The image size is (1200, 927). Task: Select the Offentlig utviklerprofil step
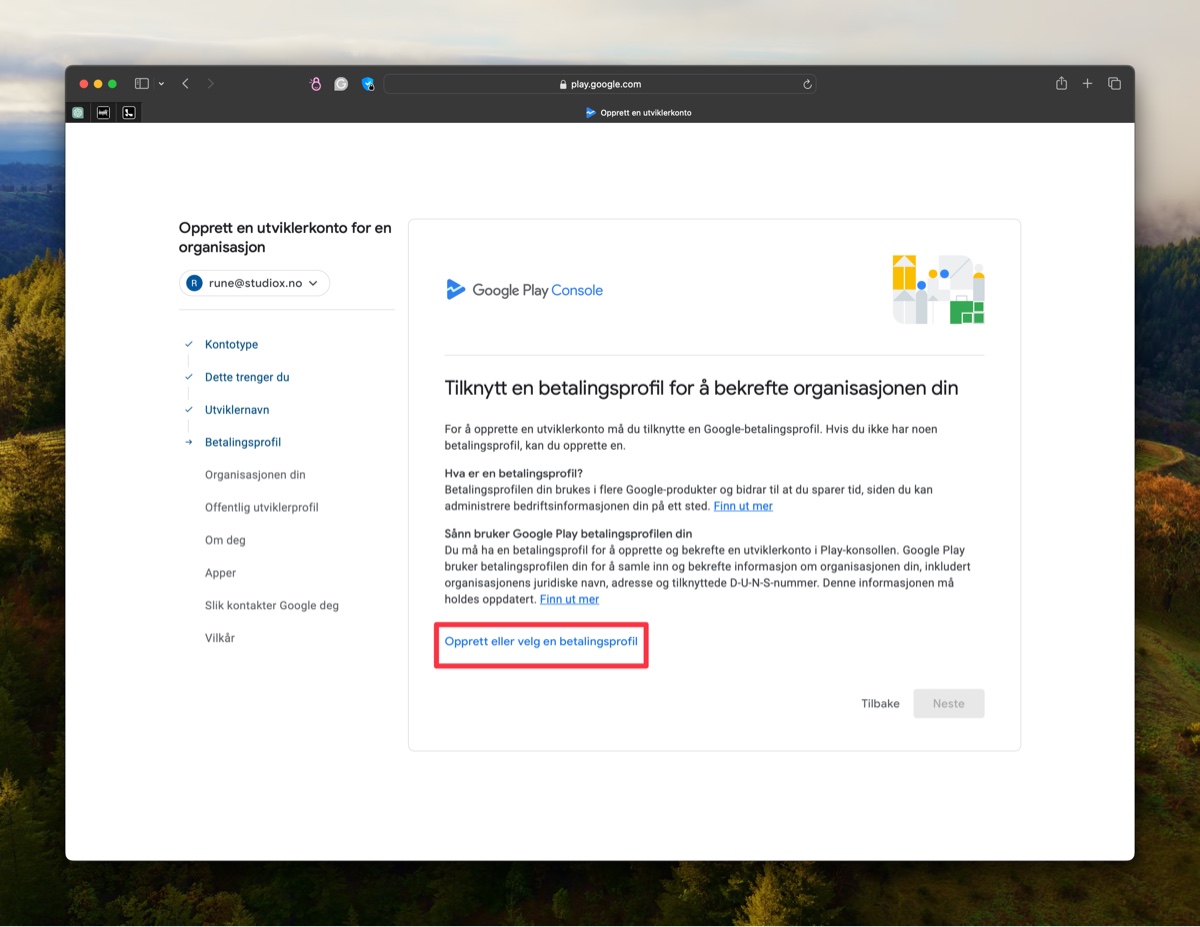(x=262, y=507)
